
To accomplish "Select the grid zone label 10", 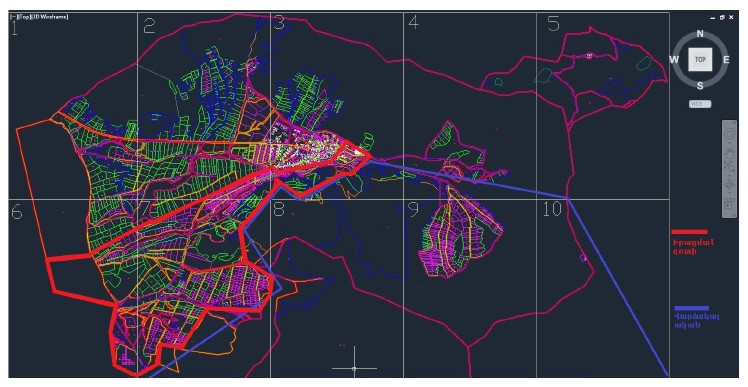I will [x=552, y=209].
